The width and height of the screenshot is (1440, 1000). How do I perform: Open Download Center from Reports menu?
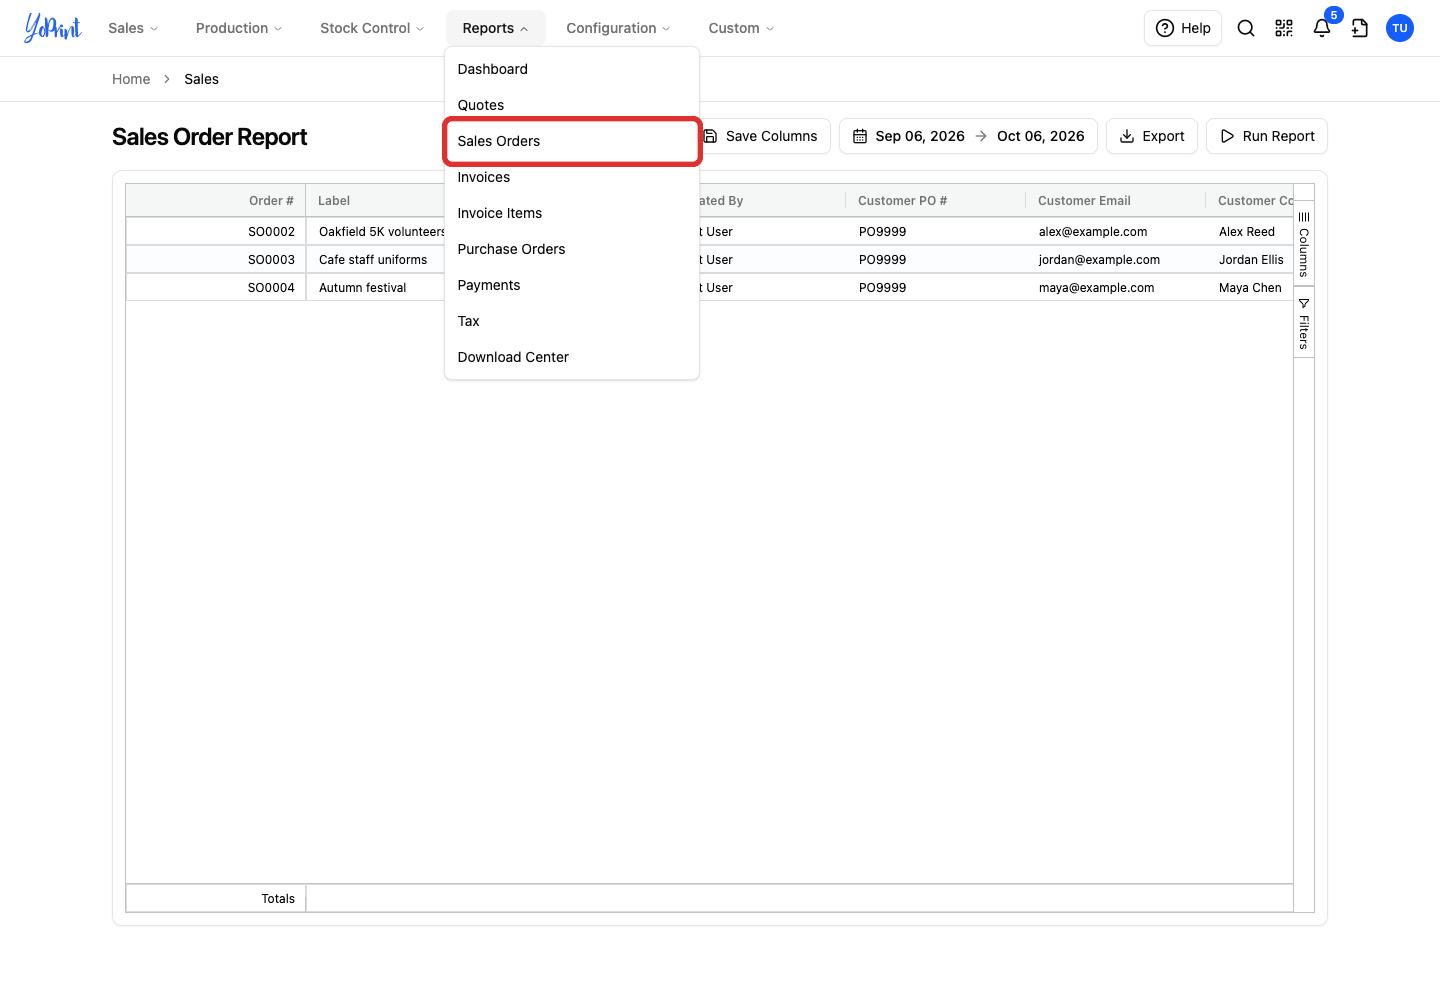click(572, 357)
